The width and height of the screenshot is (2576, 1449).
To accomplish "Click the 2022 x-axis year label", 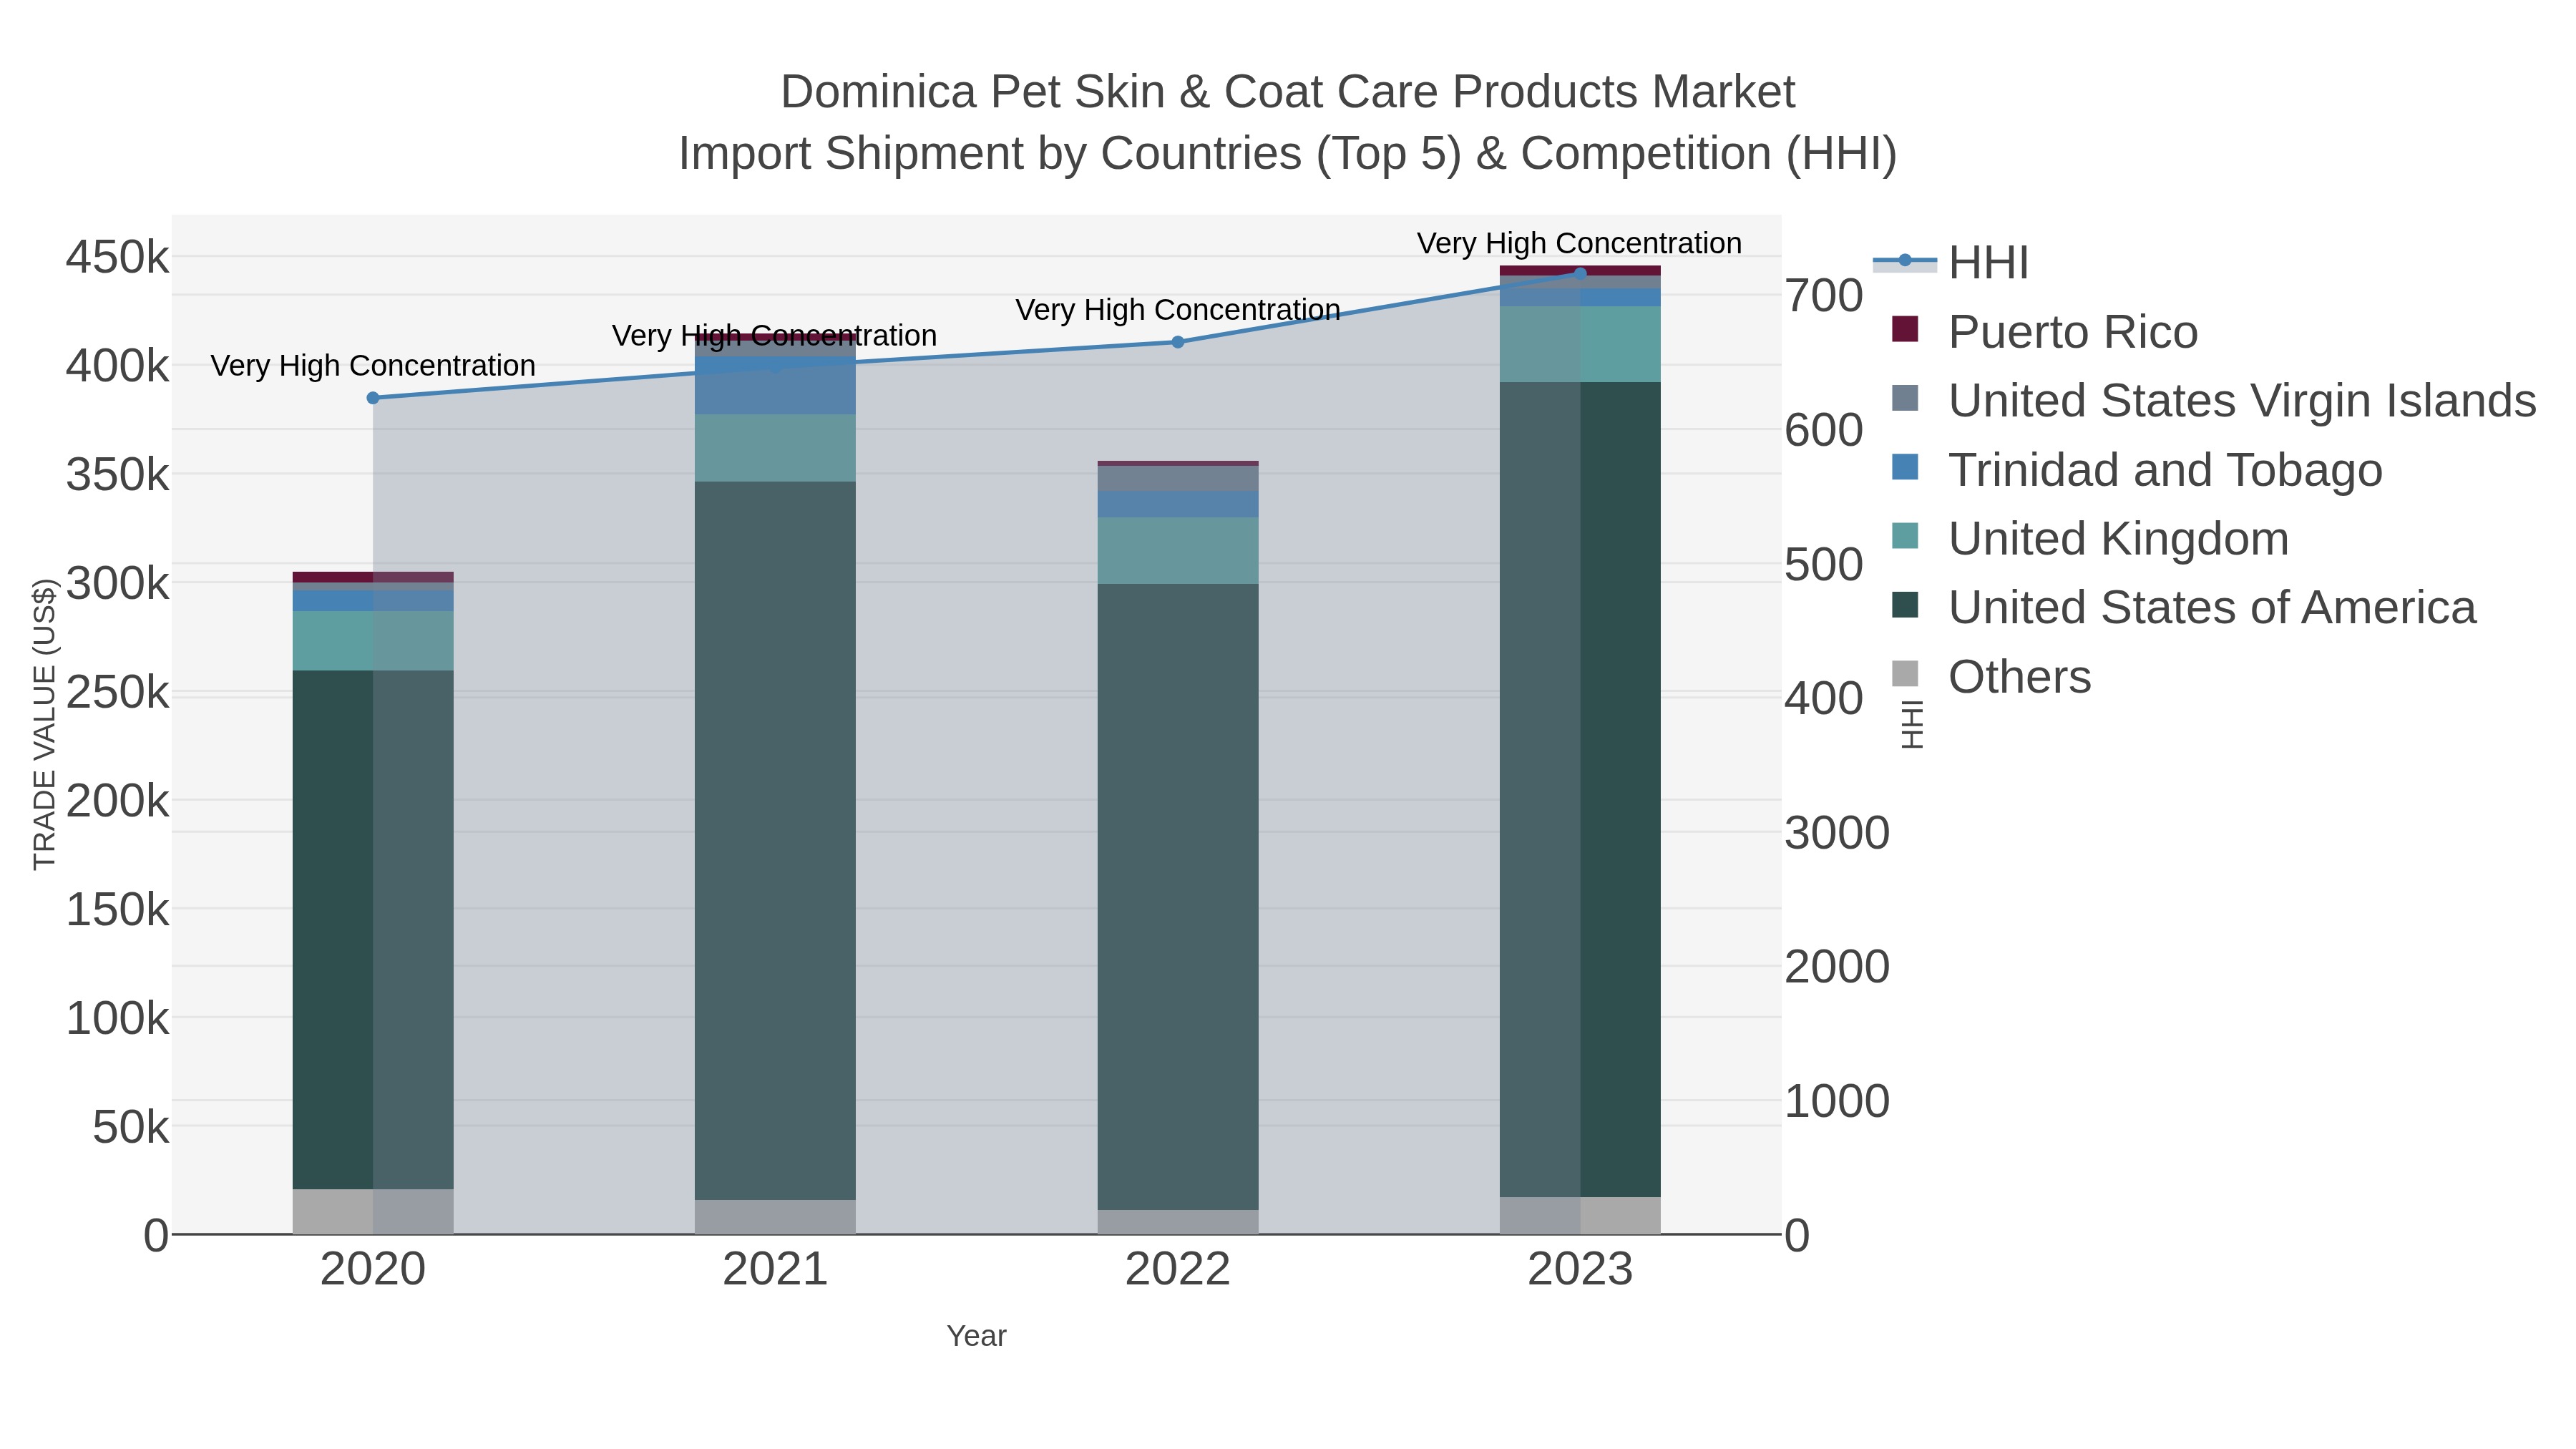I will click(1178, 1270).
